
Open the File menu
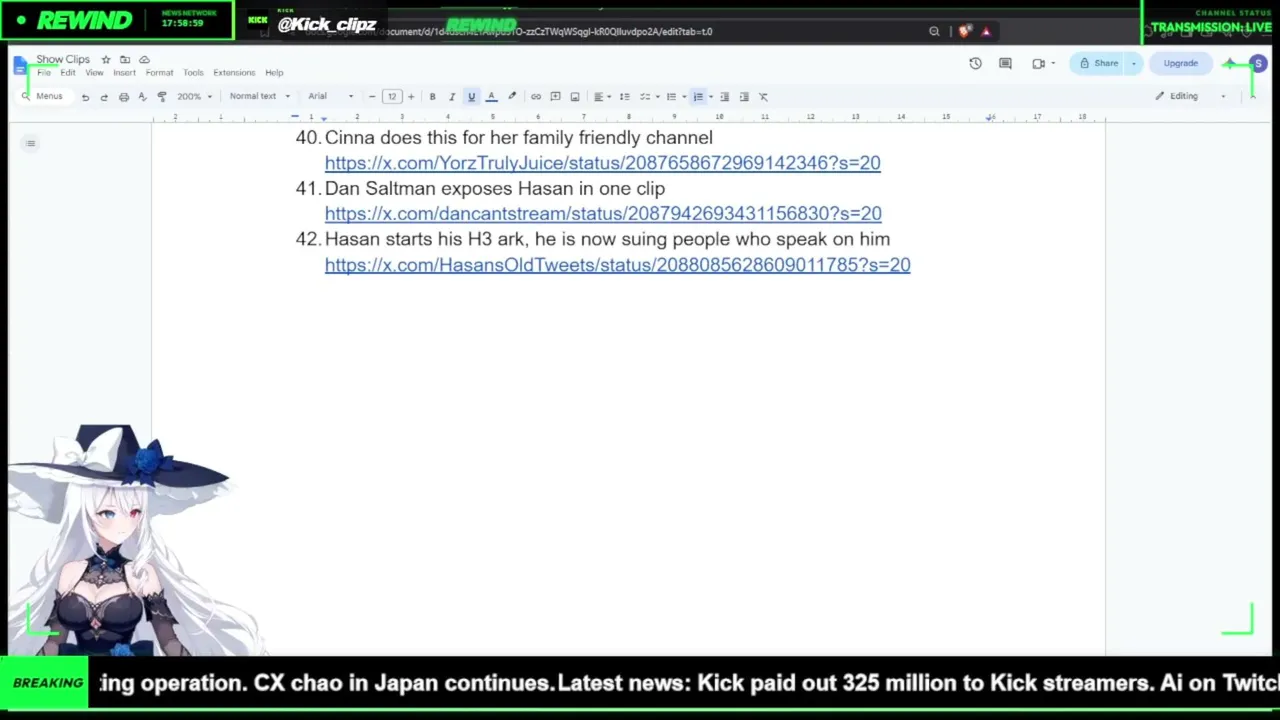pos(44,73)
